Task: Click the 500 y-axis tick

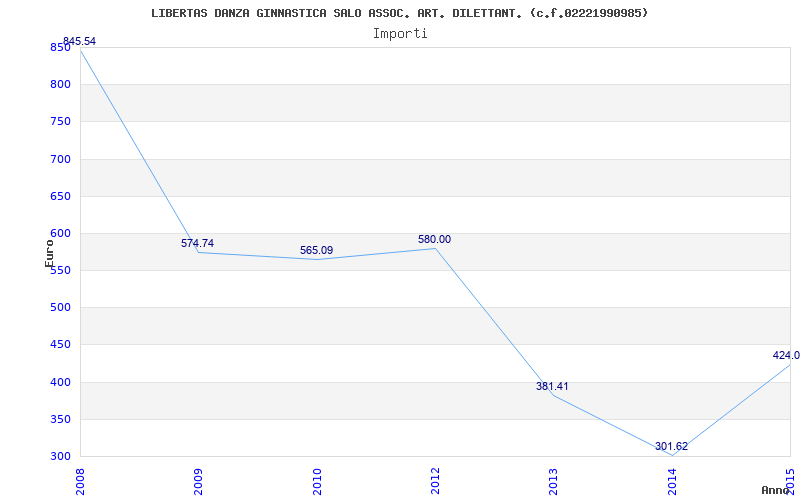Action: click(x=60, y=308)
